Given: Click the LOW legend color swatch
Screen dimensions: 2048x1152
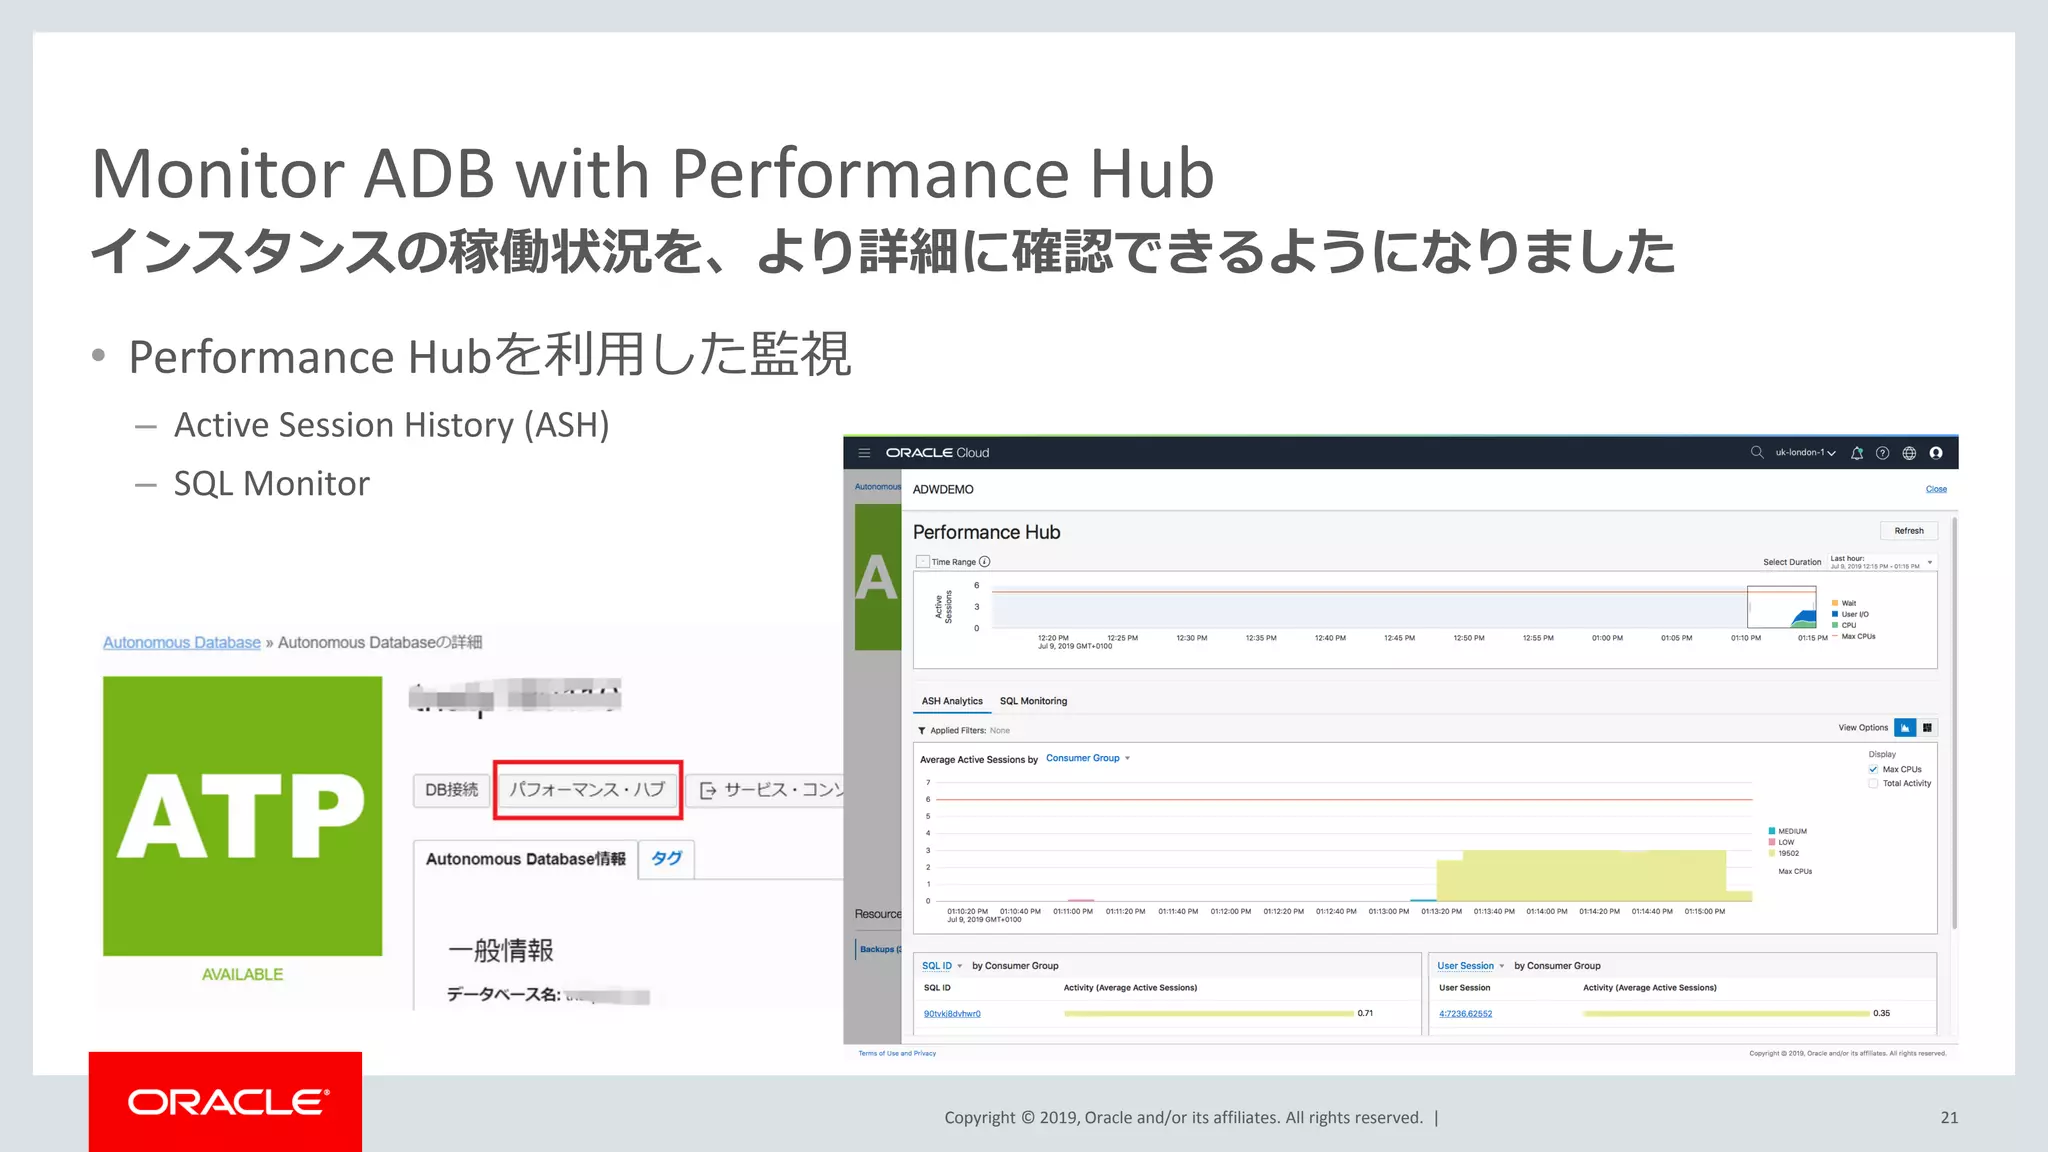Looking at the screenshot, I should click(1772, 842).
